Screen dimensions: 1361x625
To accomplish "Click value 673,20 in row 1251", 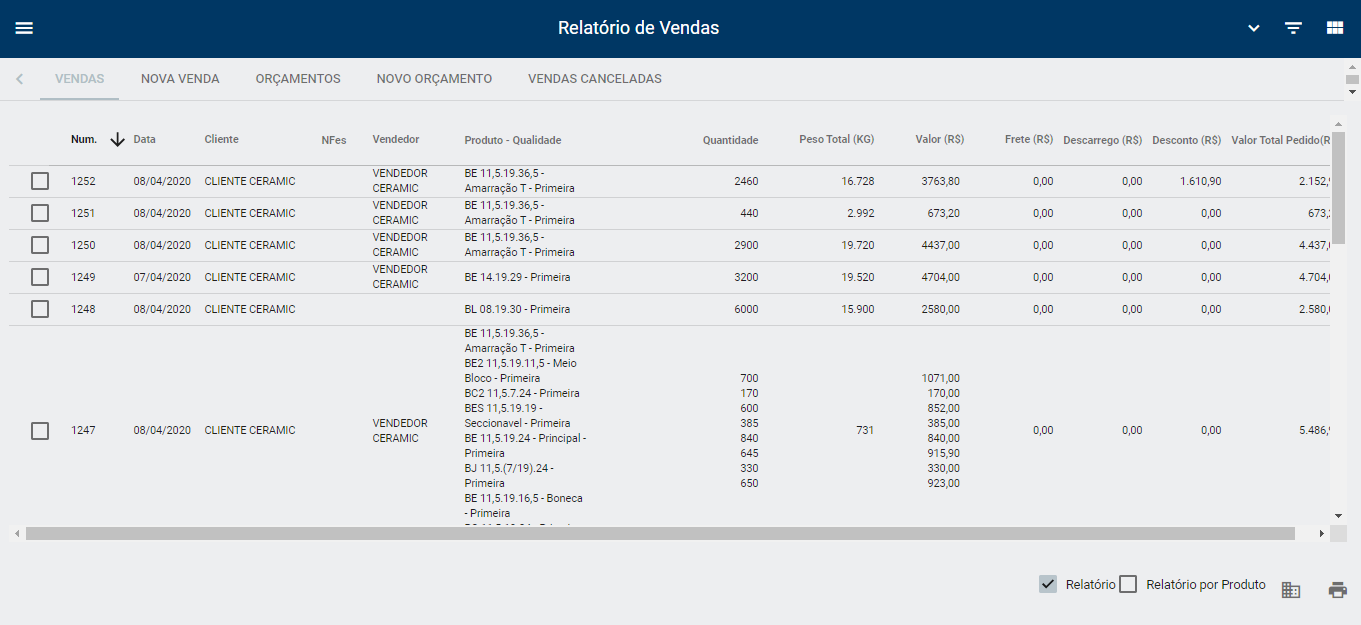I will 943,214.
